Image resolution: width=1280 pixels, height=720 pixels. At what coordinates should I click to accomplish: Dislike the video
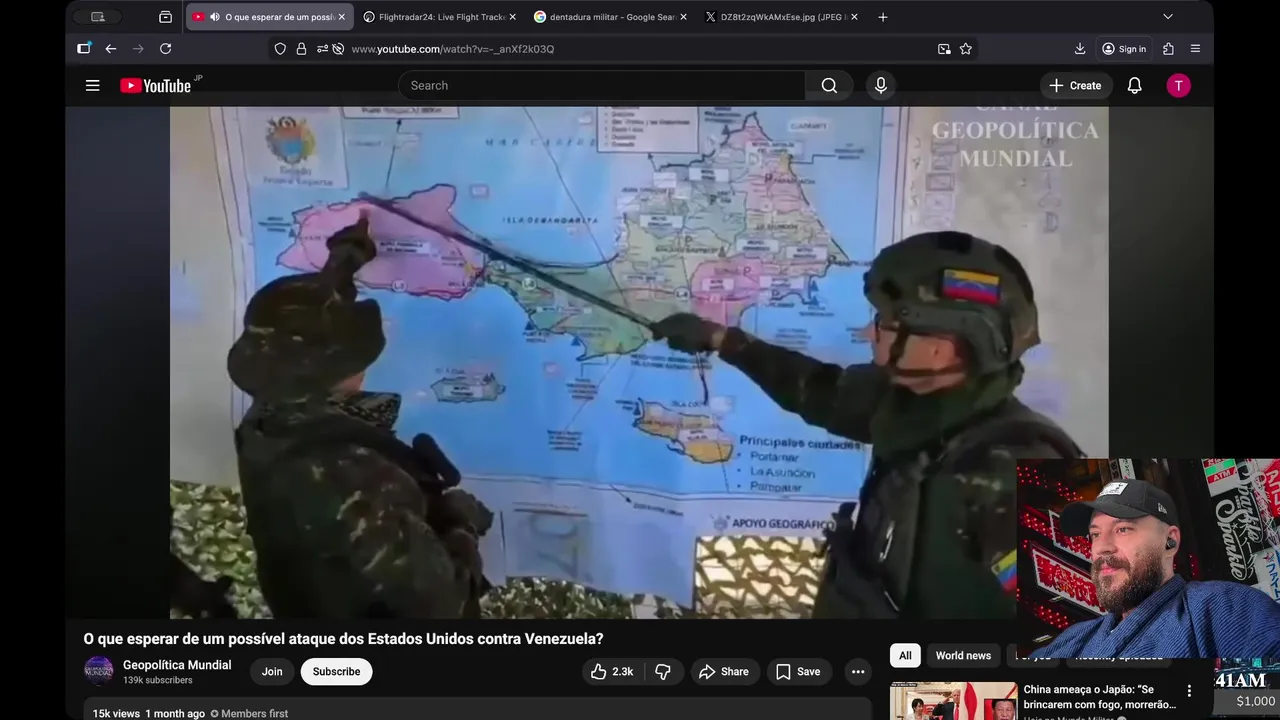pos(662,672)
